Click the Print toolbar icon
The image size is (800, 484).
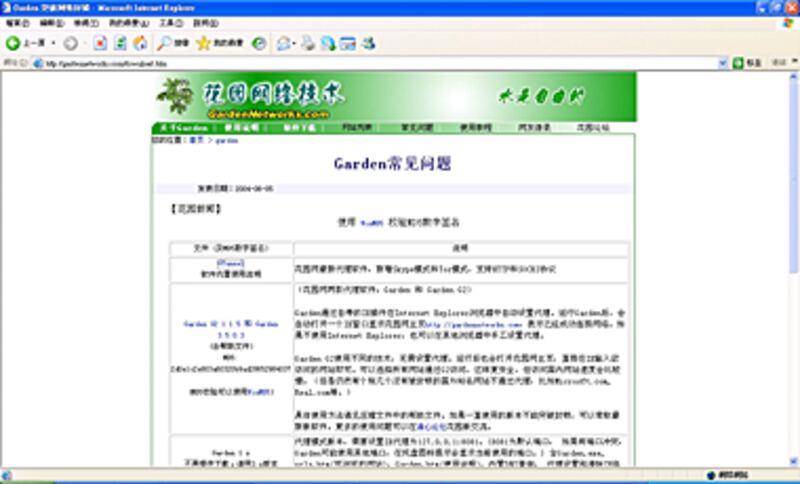pos(308,44)
